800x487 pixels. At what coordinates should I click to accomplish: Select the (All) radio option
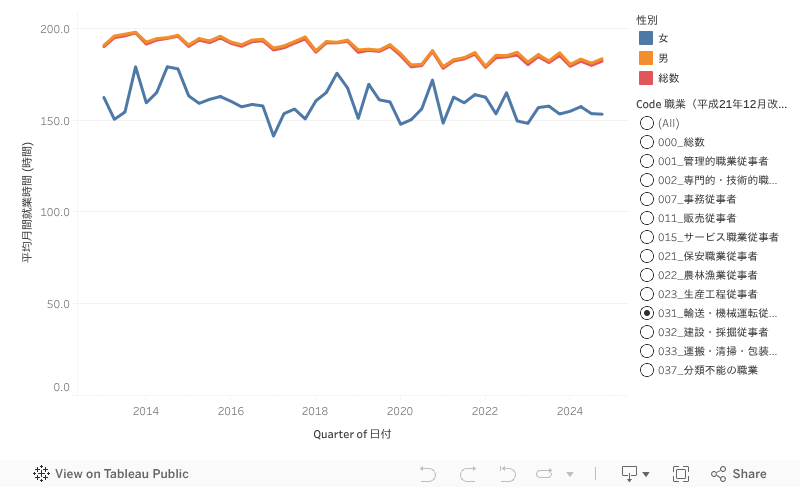[647, 122]
